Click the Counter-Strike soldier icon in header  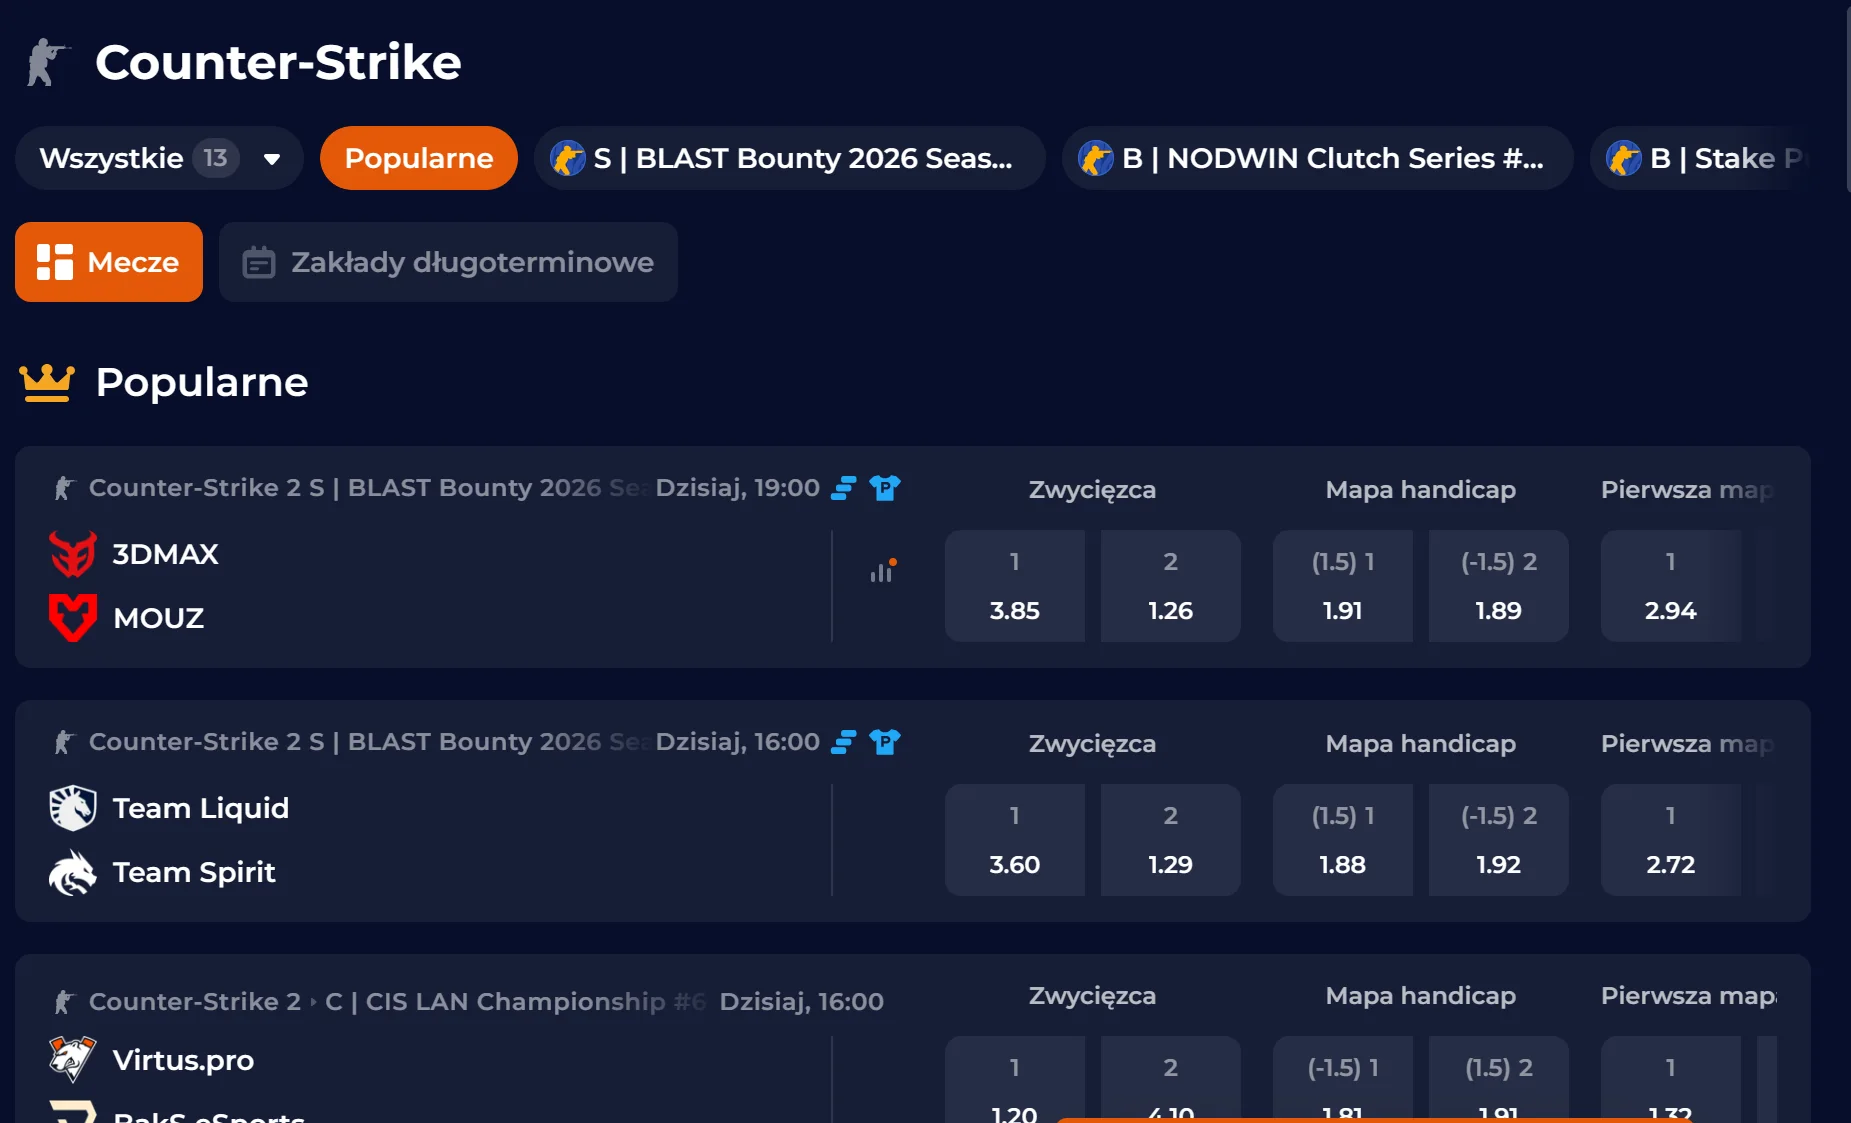coord(46,62)
